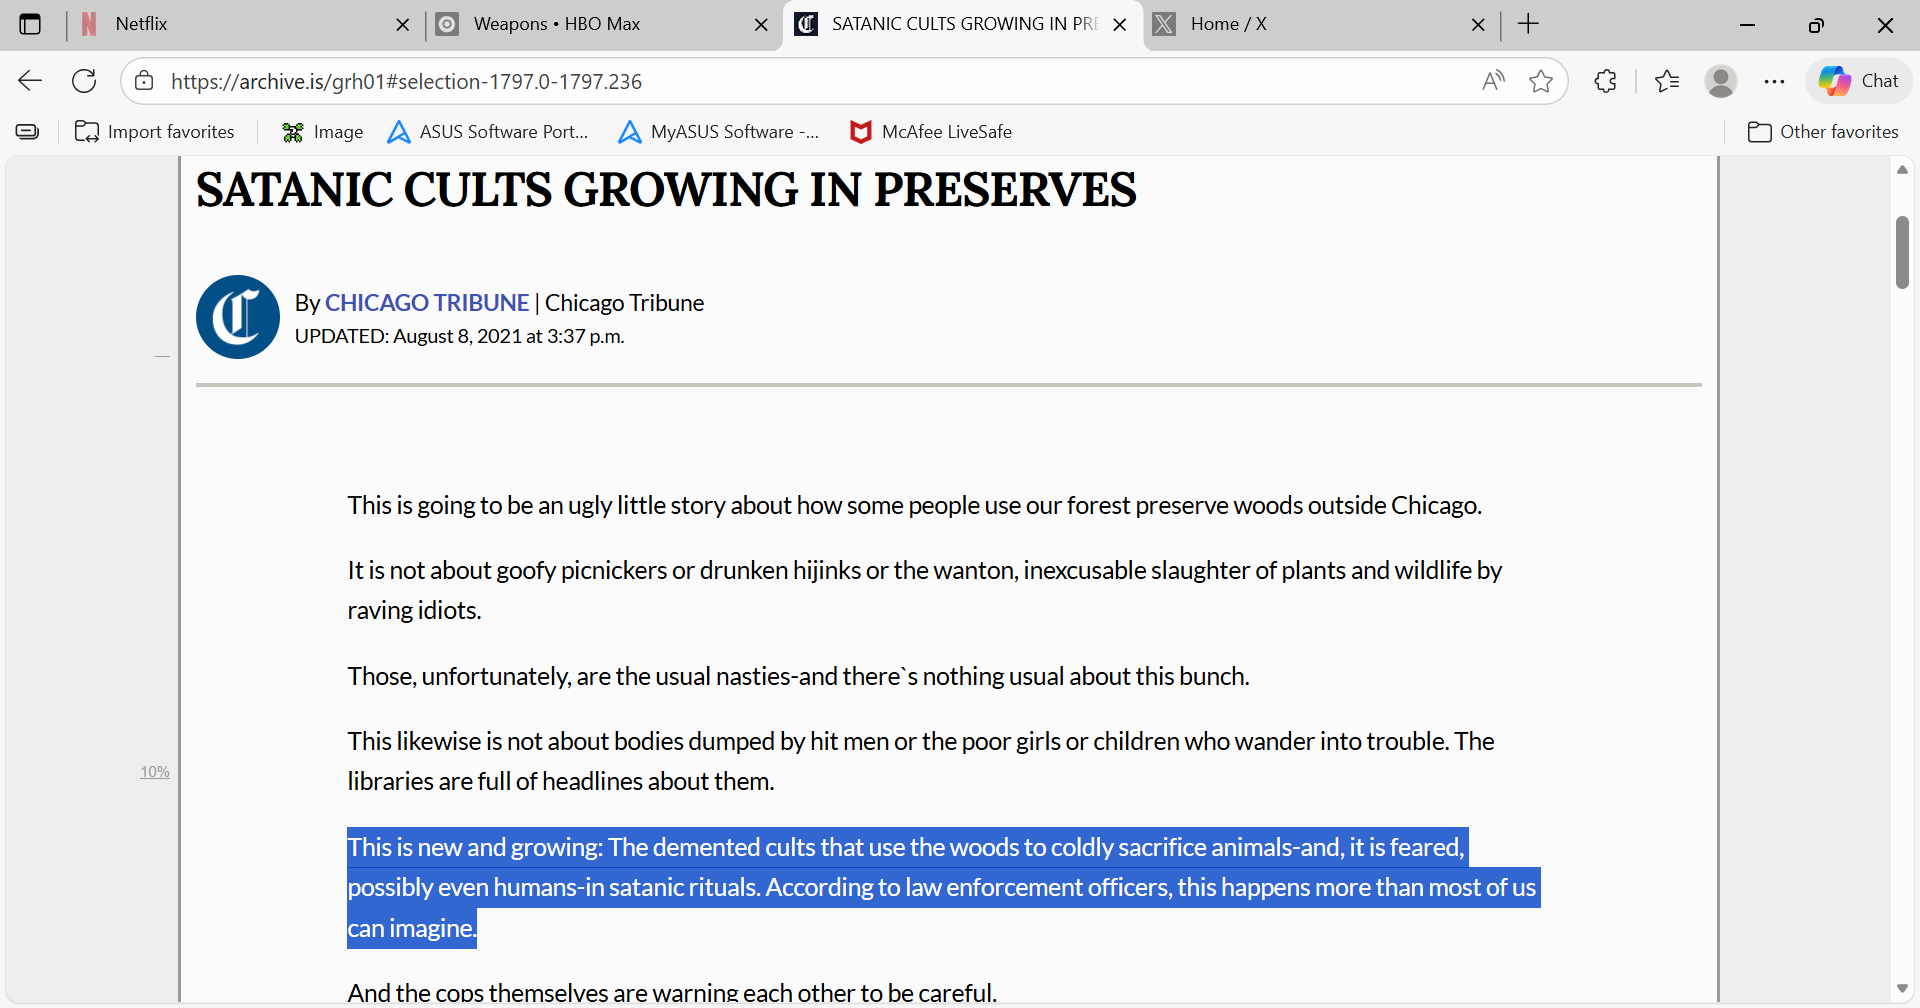Open the tab actions menu icon
This screenshot has height=1008, width=1920.
tap(30, 24)
